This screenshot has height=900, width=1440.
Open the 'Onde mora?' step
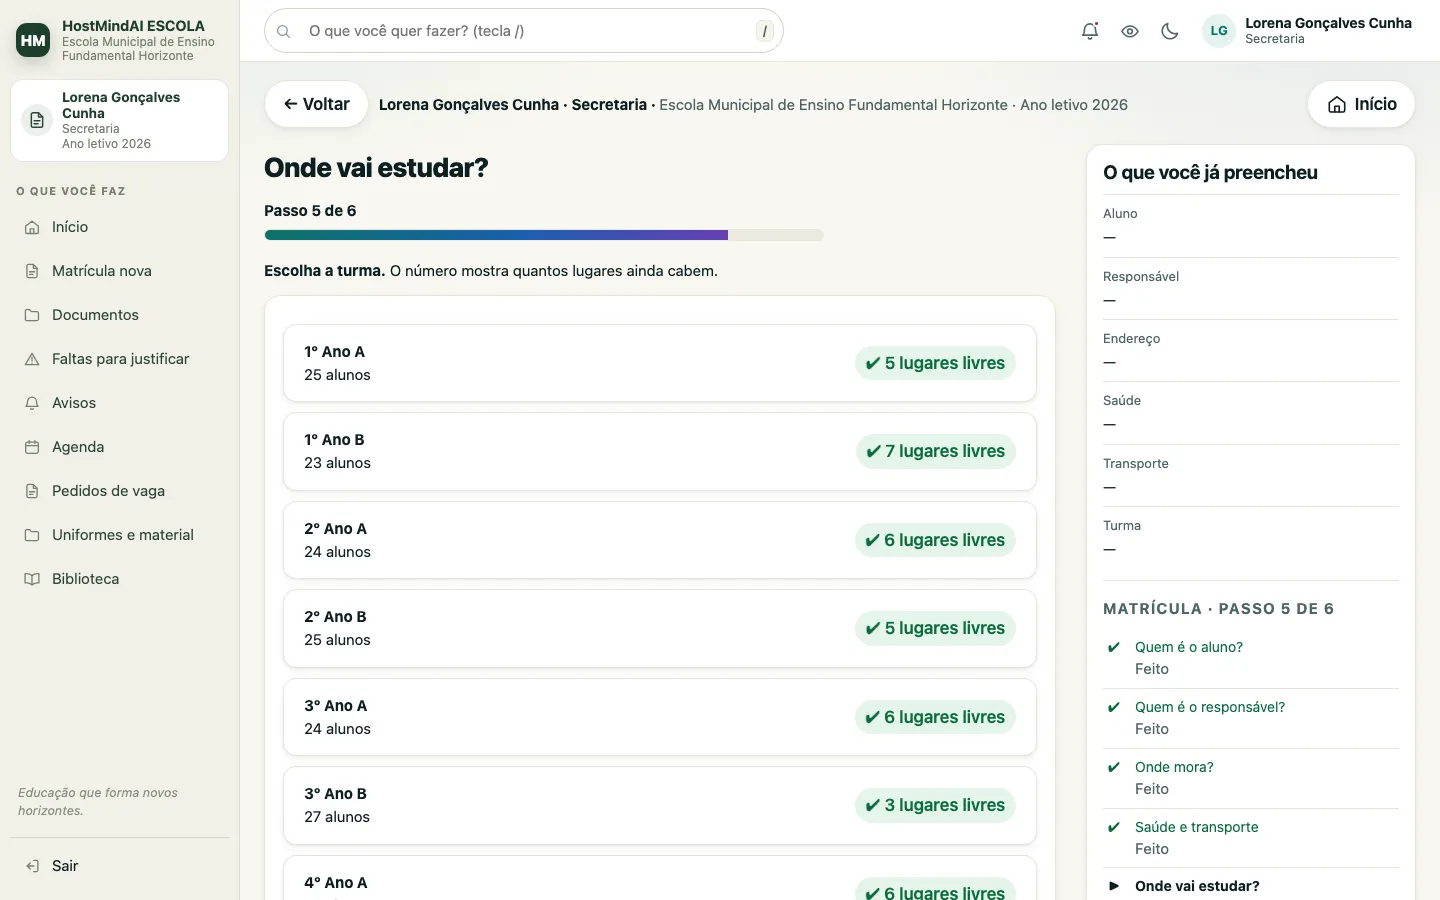pos(1250,778)
